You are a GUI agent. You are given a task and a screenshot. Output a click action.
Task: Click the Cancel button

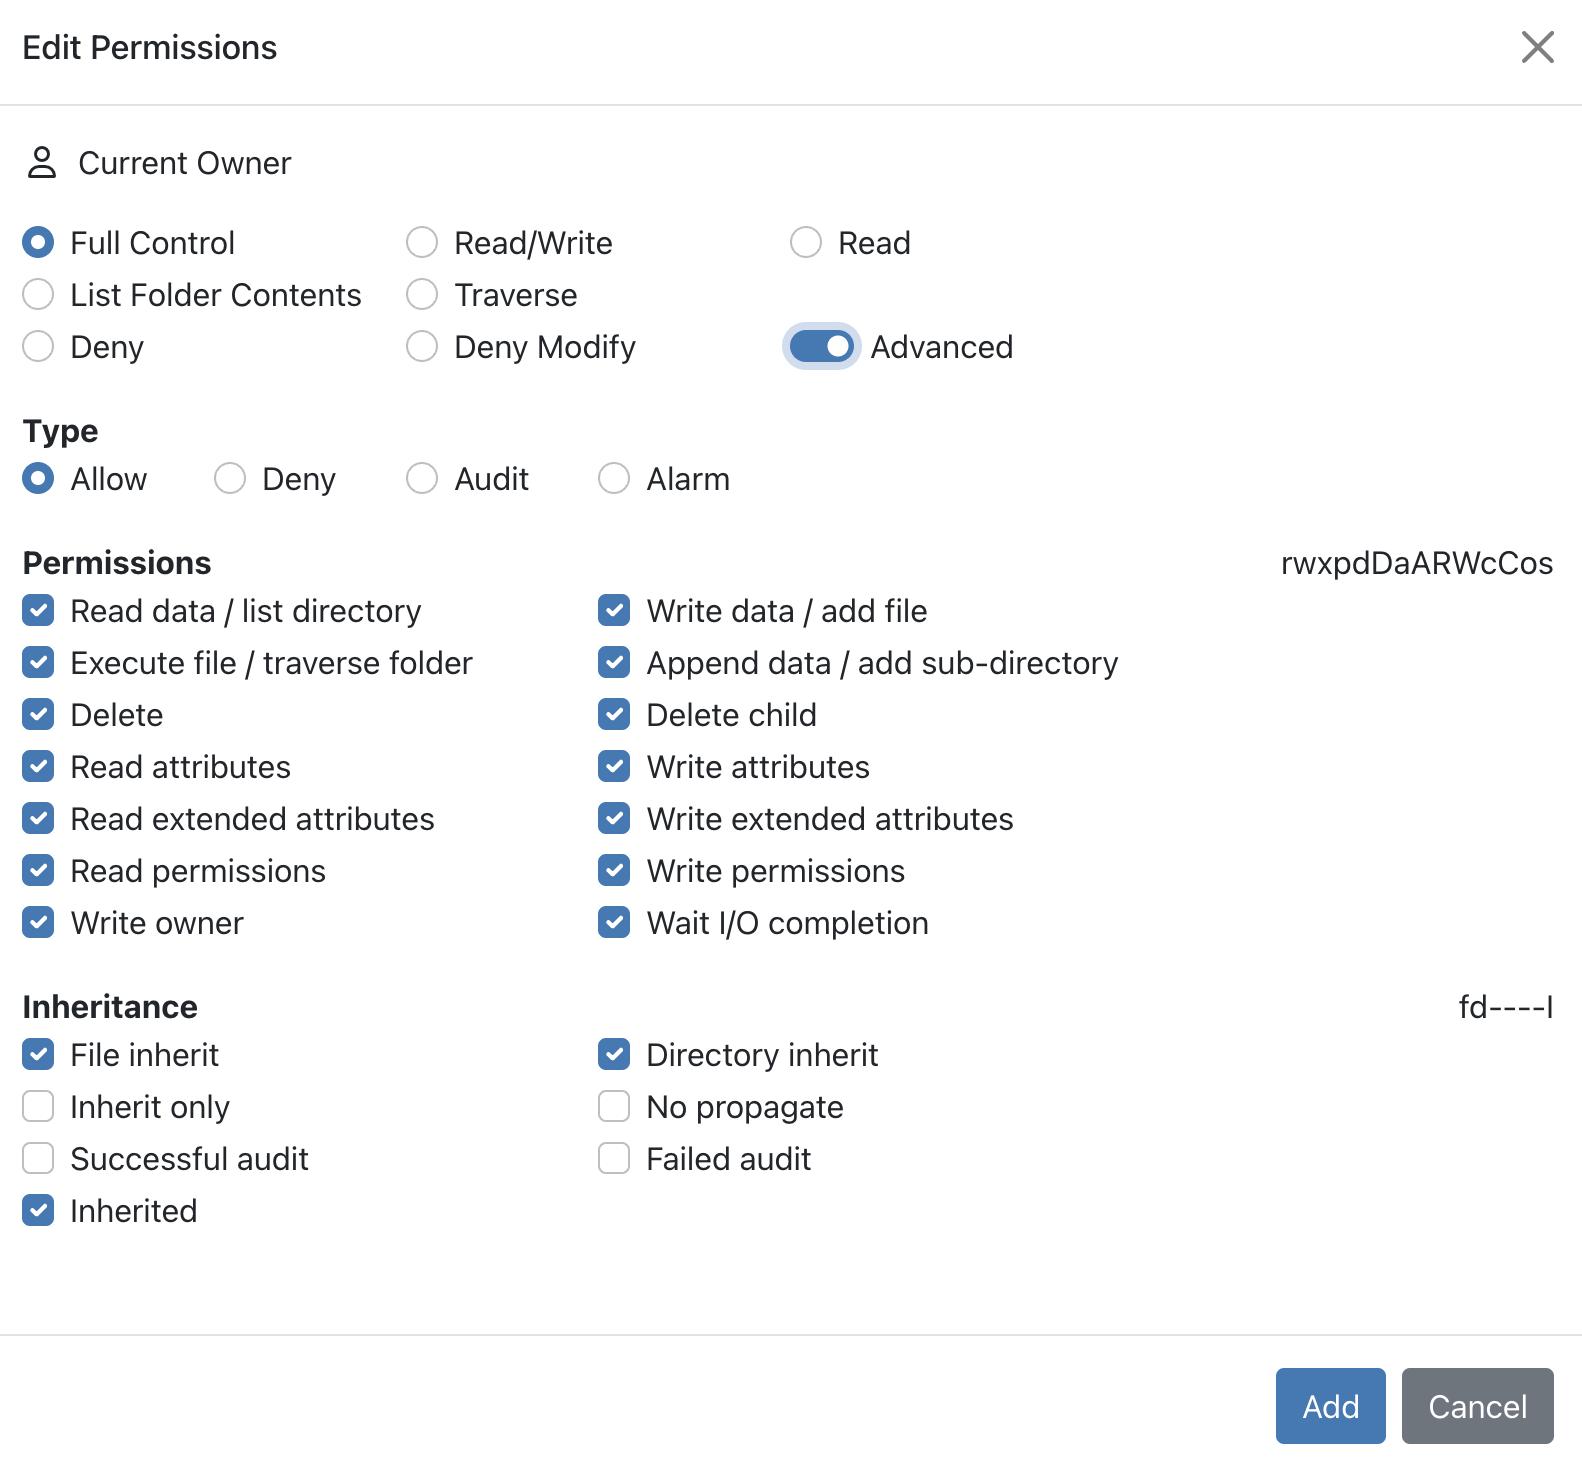coord(1477,1406)
